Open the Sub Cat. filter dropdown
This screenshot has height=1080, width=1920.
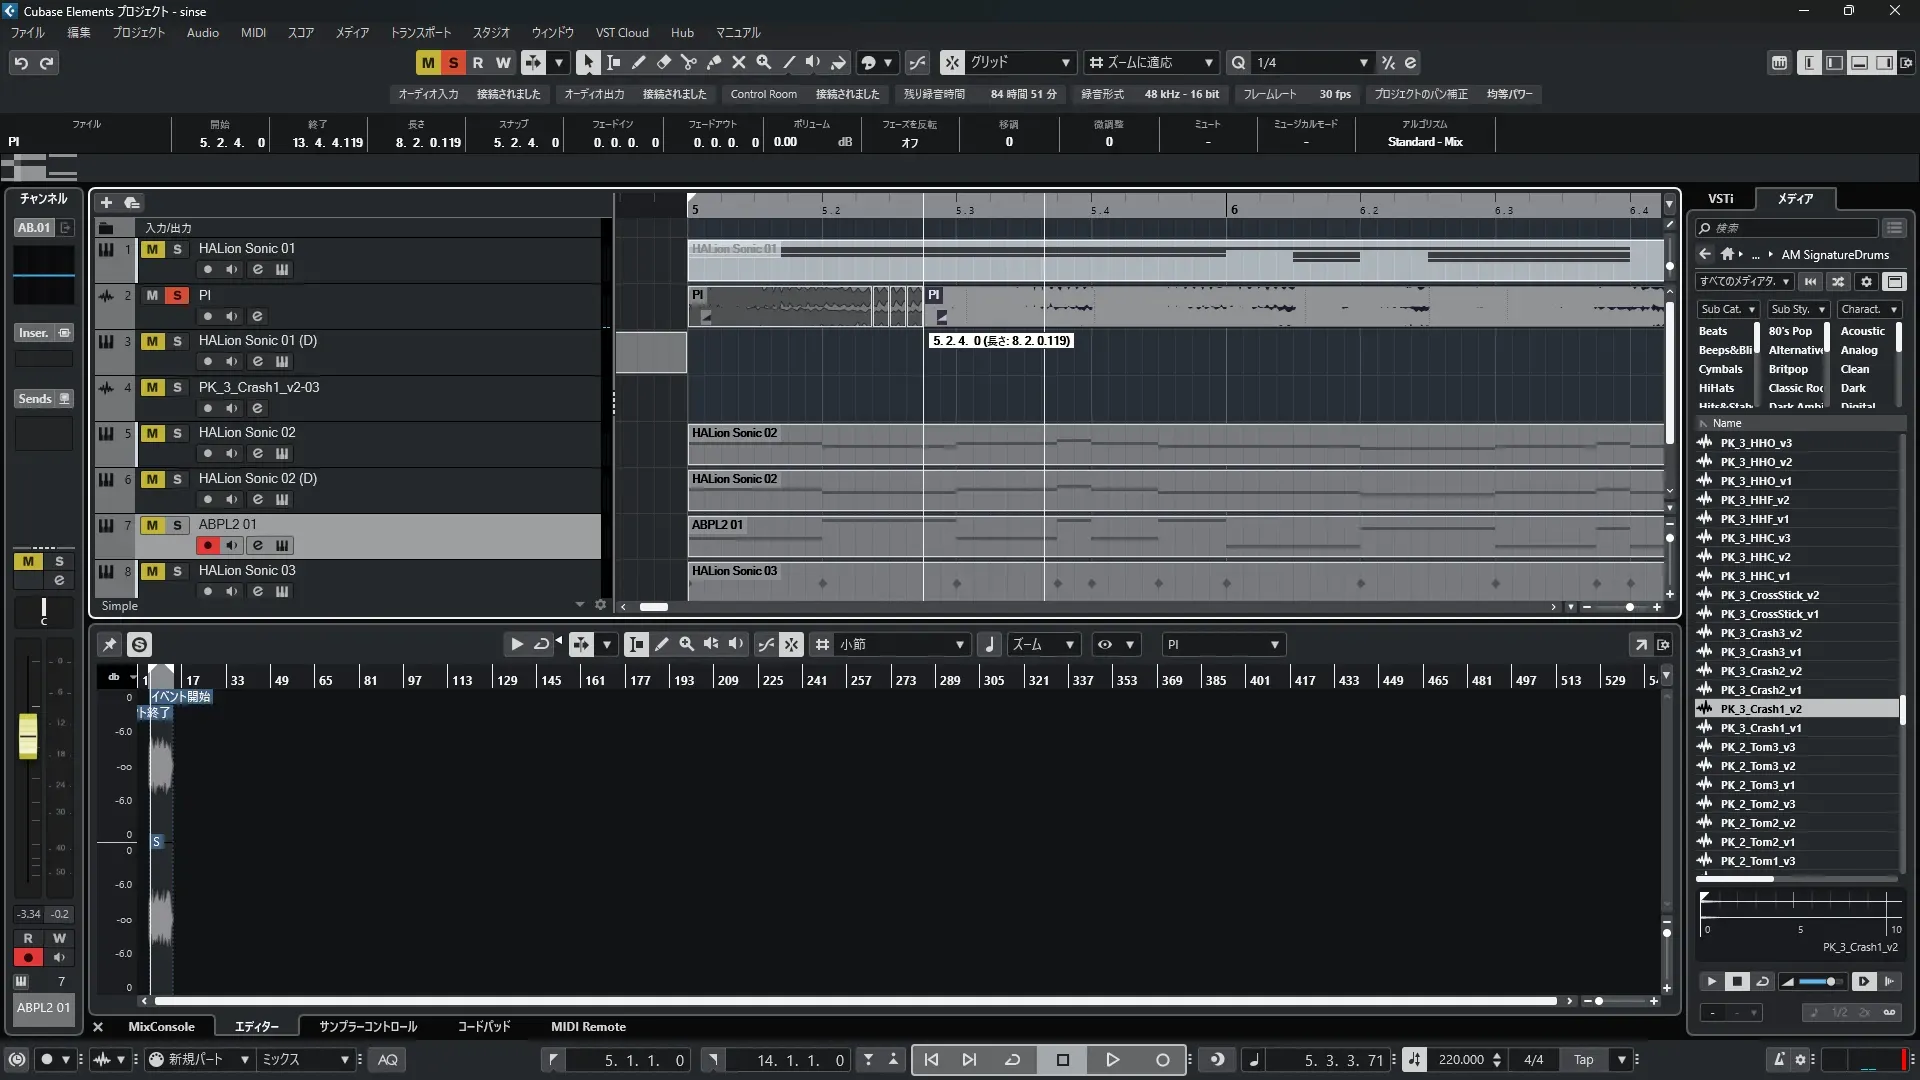pos(1727,309)
